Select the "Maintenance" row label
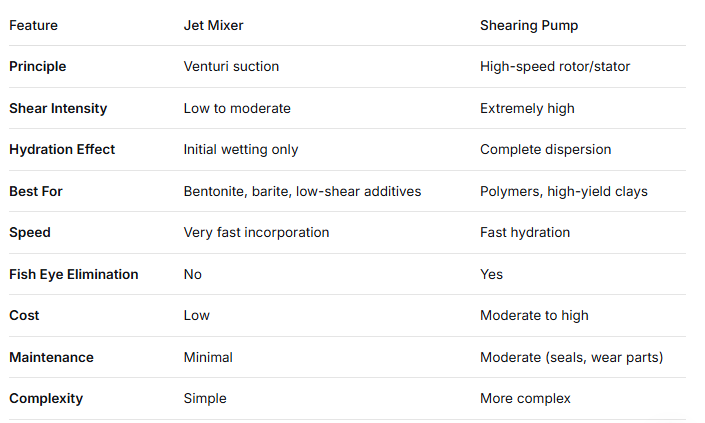 coord(51,357)
